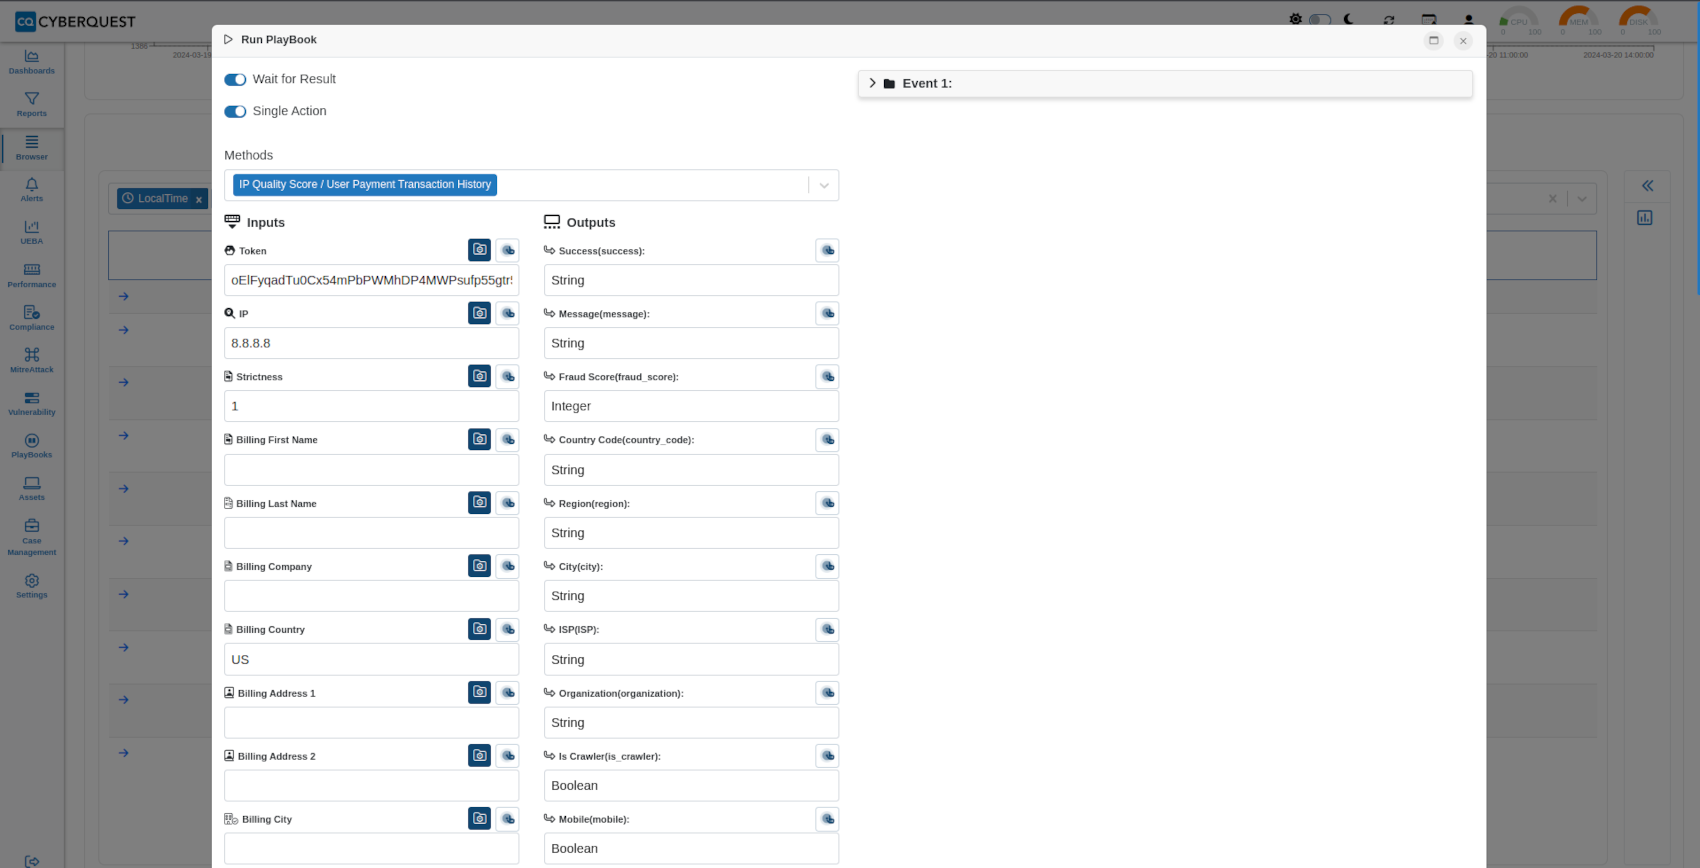The image size is (1700, 868).
Task: Open UEBA in the sidebar
Action: (x=32, y=233)
